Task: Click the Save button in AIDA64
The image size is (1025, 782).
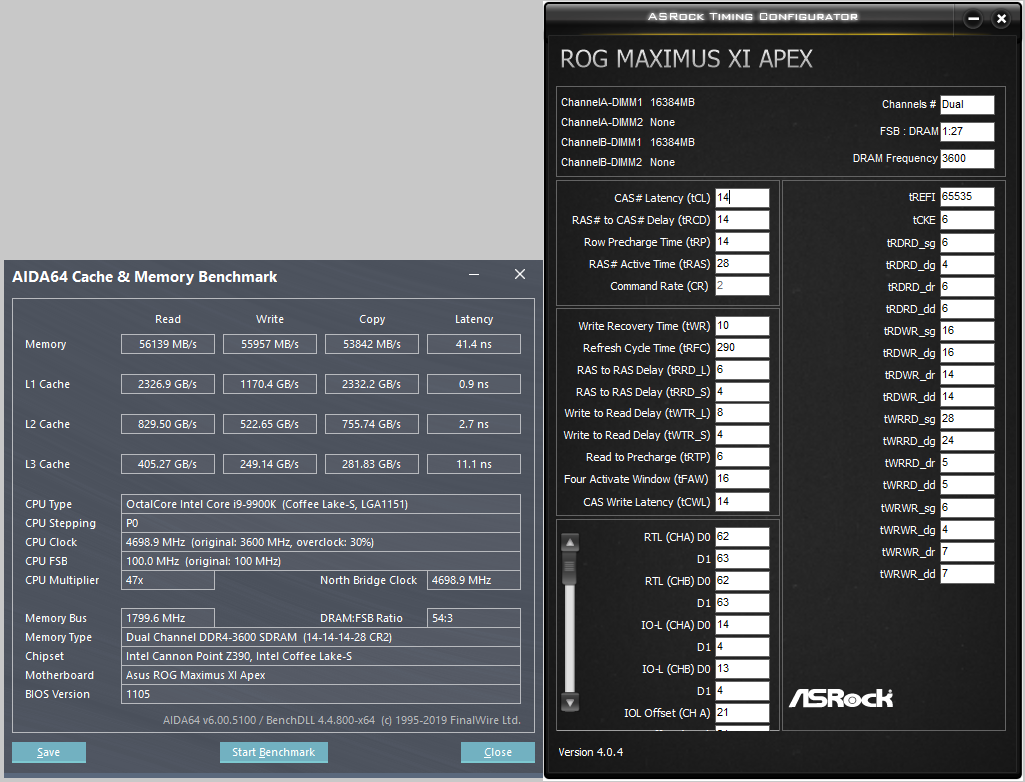Action: pyautogui.click(x=48, y=752)
